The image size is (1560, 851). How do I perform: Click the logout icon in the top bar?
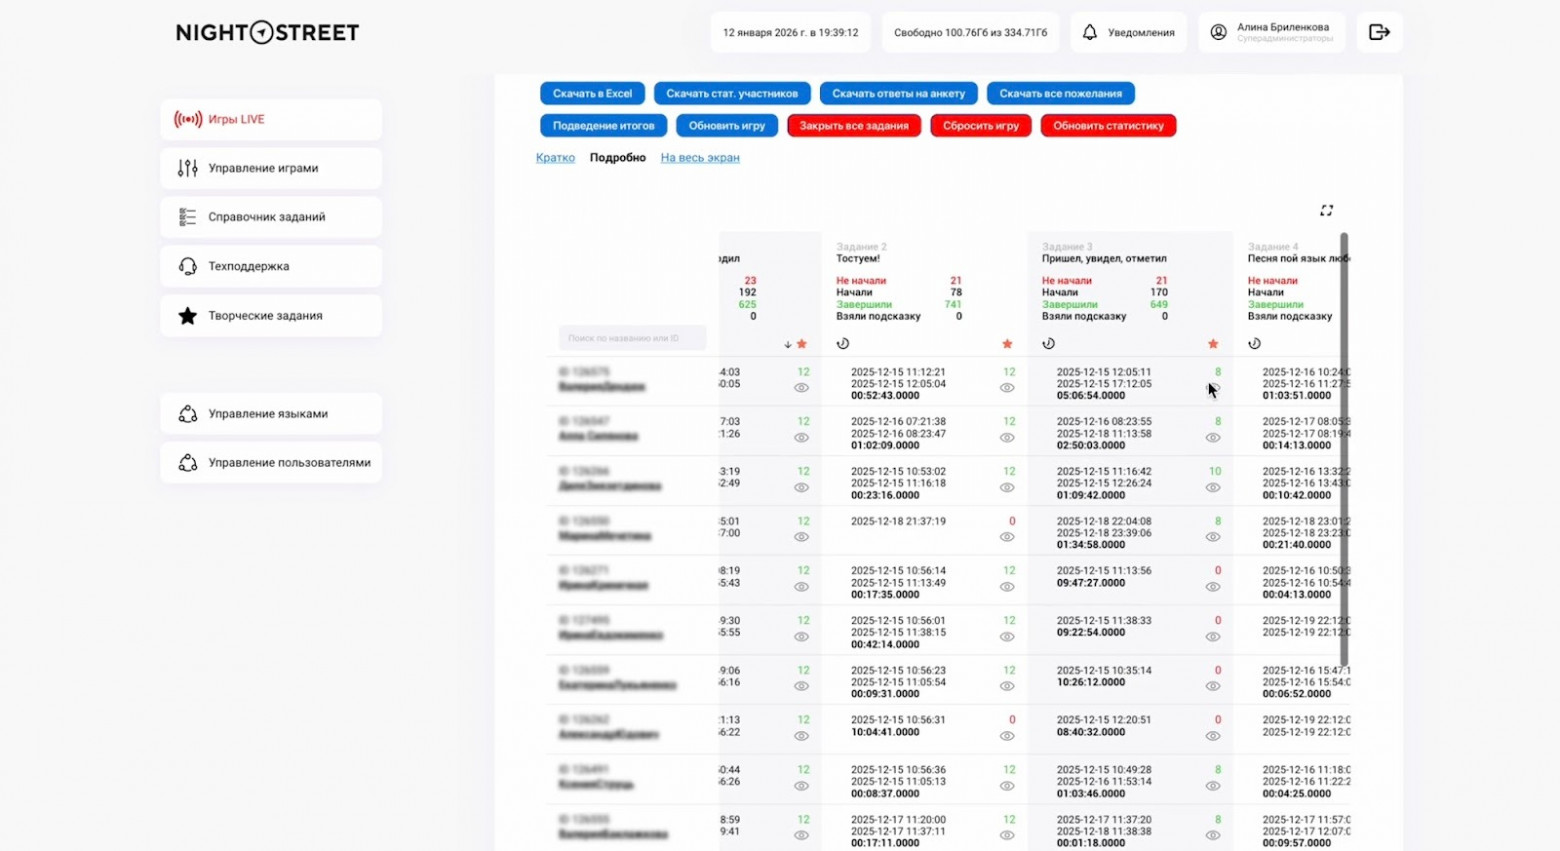coord(1379,32)
